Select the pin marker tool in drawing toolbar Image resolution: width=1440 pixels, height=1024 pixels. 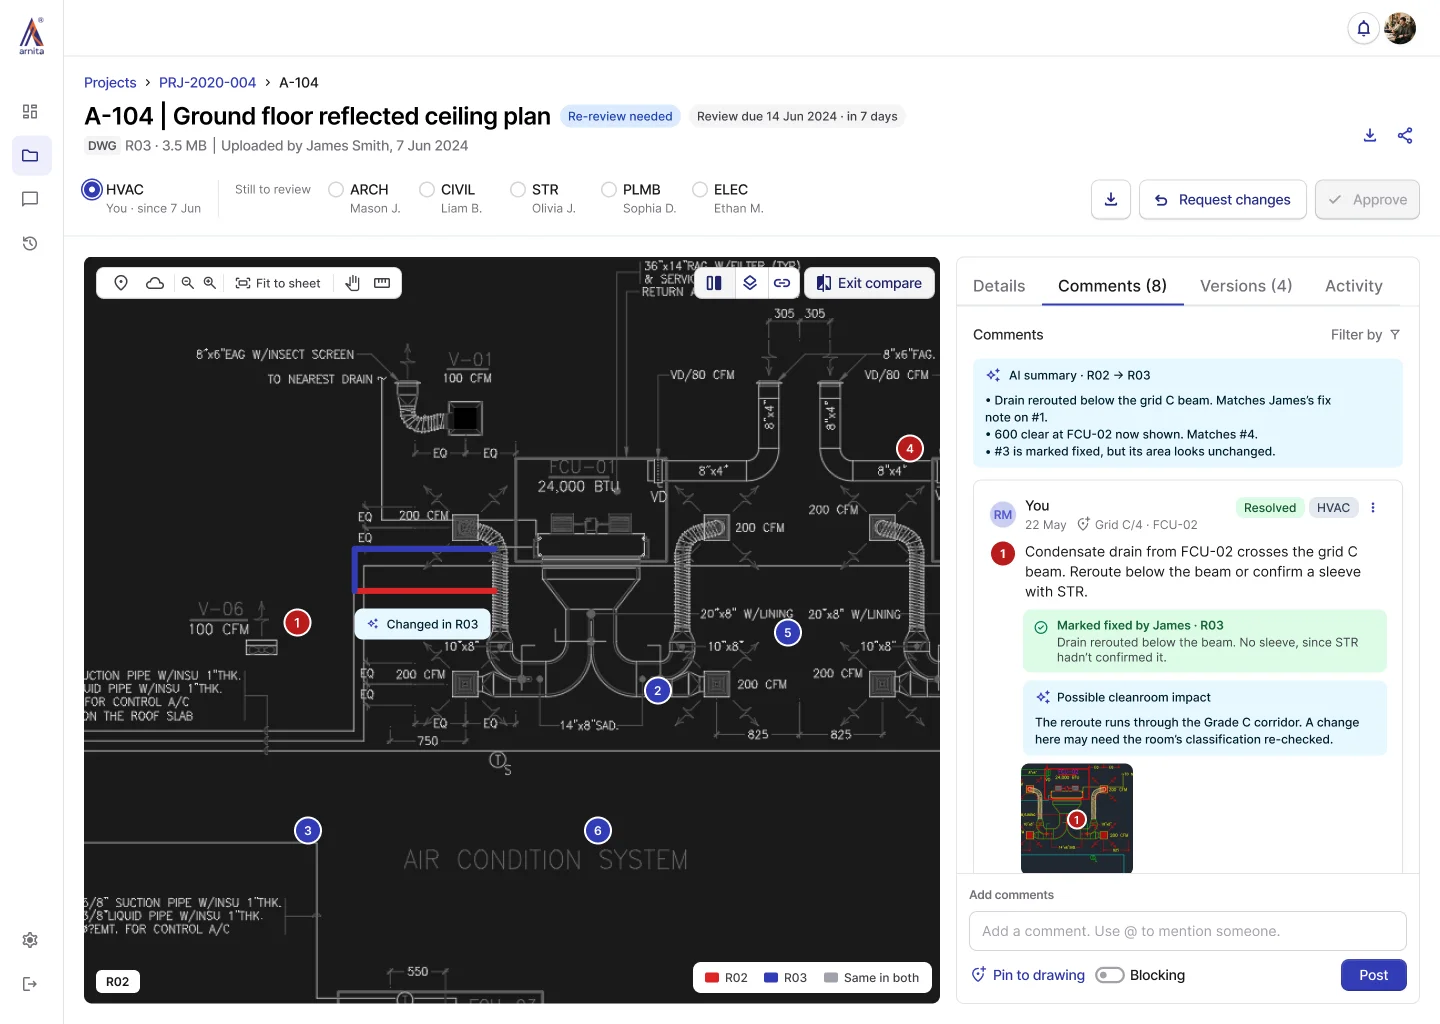121,283
